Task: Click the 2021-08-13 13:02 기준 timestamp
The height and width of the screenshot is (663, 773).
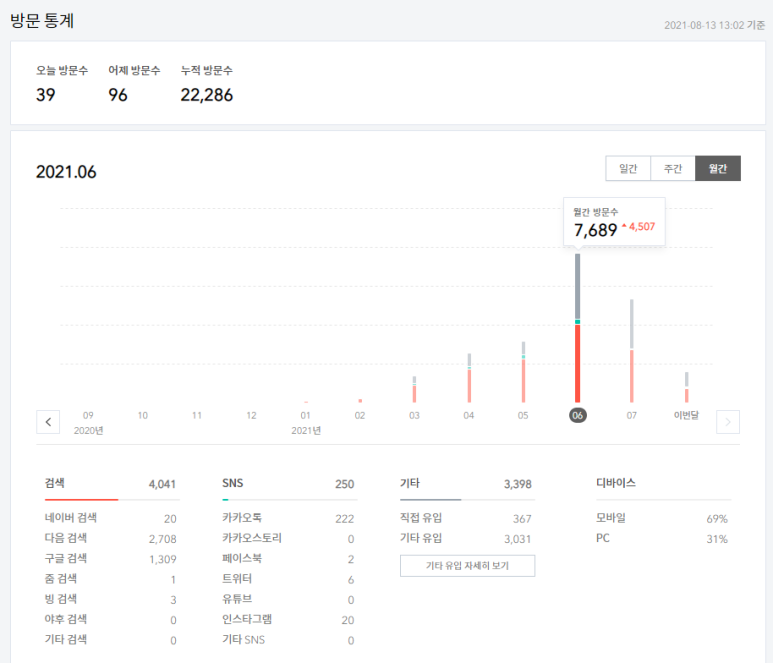Action: point(714,25)
